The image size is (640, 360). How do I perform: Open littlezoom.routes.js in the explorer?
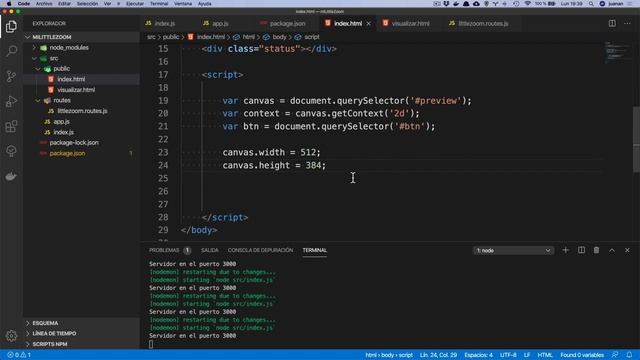[x=81, y=111]
